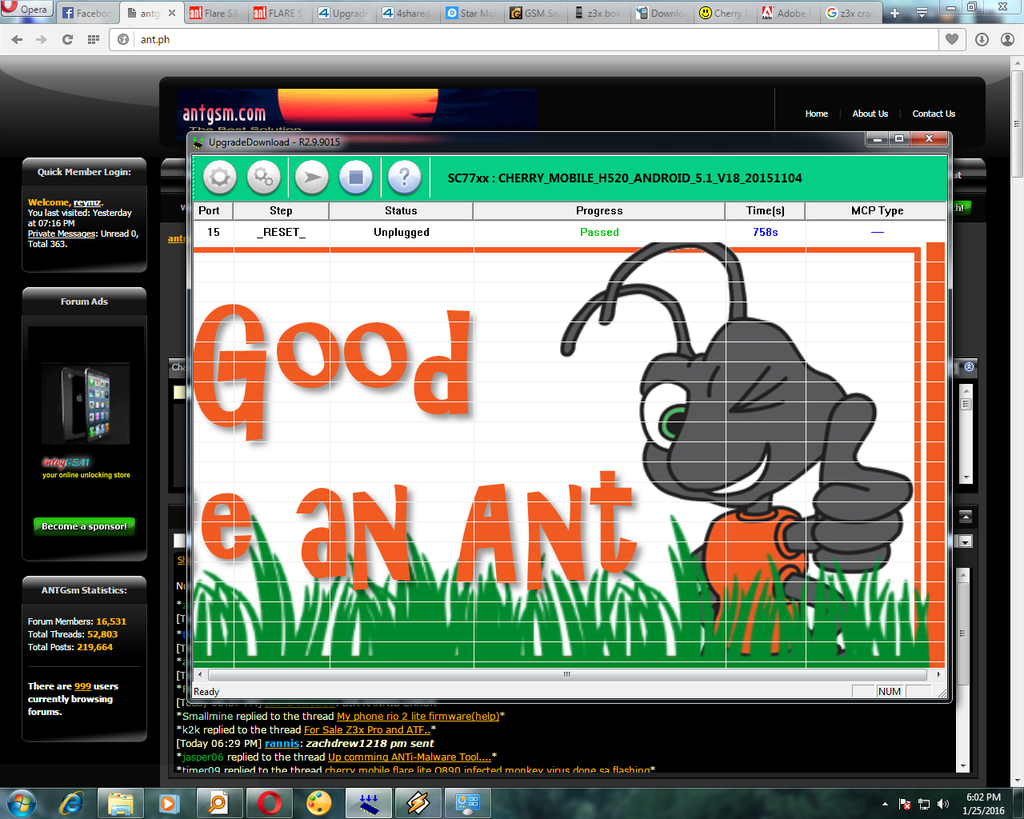Click the horizontal scrollbar in UpgradeDownload window

(x=566, y=674)
